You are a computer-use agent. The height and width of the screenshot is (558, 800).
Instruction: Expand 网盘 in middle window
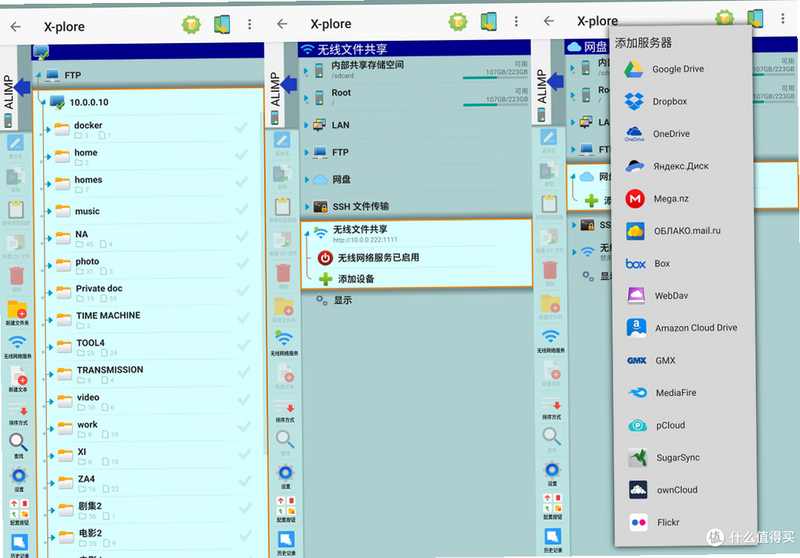tap(307, 180)
